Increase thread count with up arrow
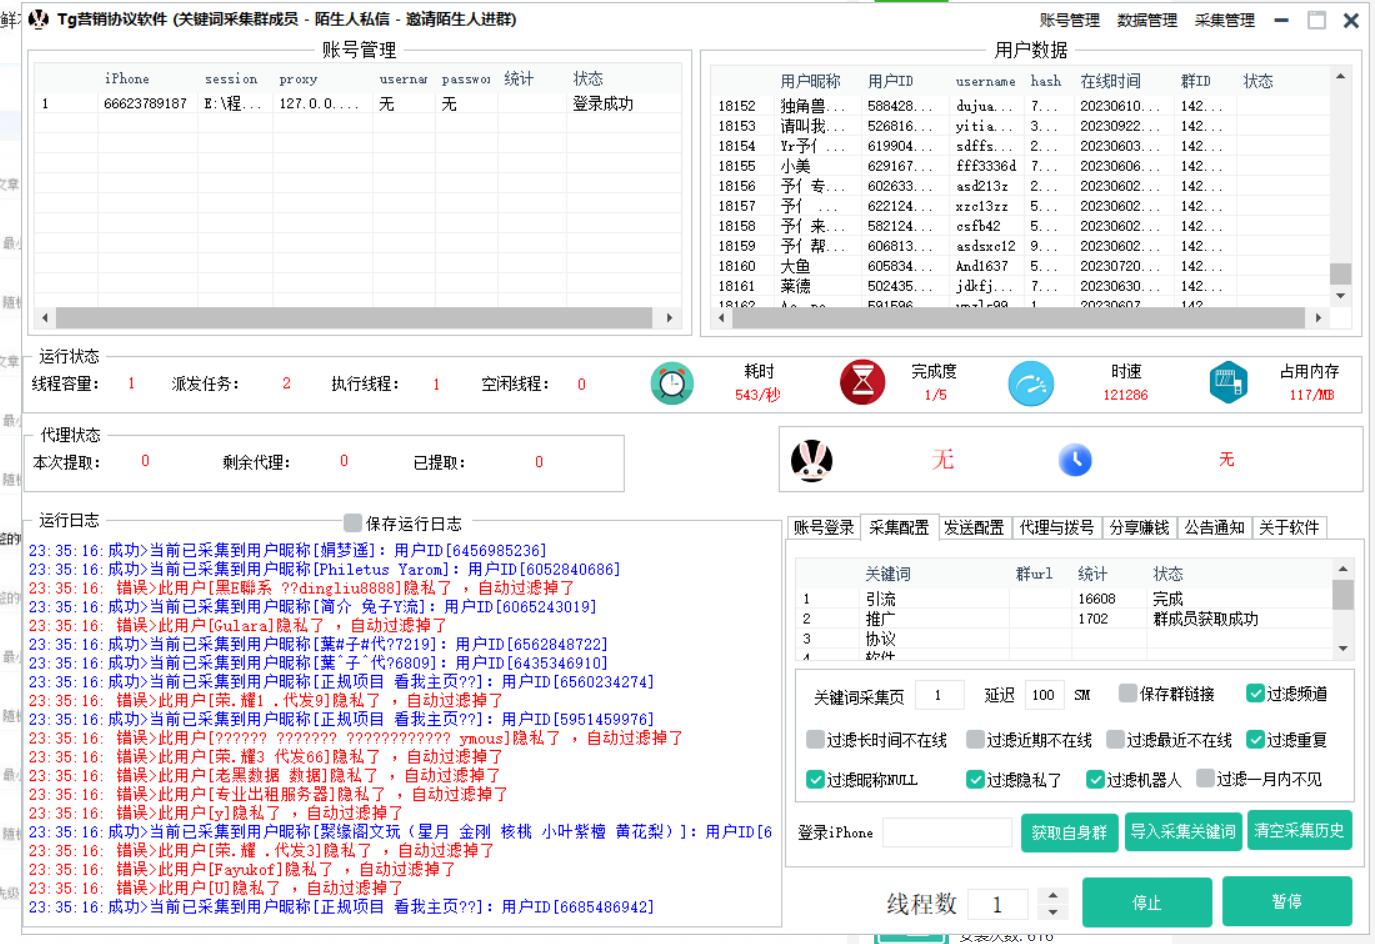The image size is (1375, 944). (x=1052, y=896)
